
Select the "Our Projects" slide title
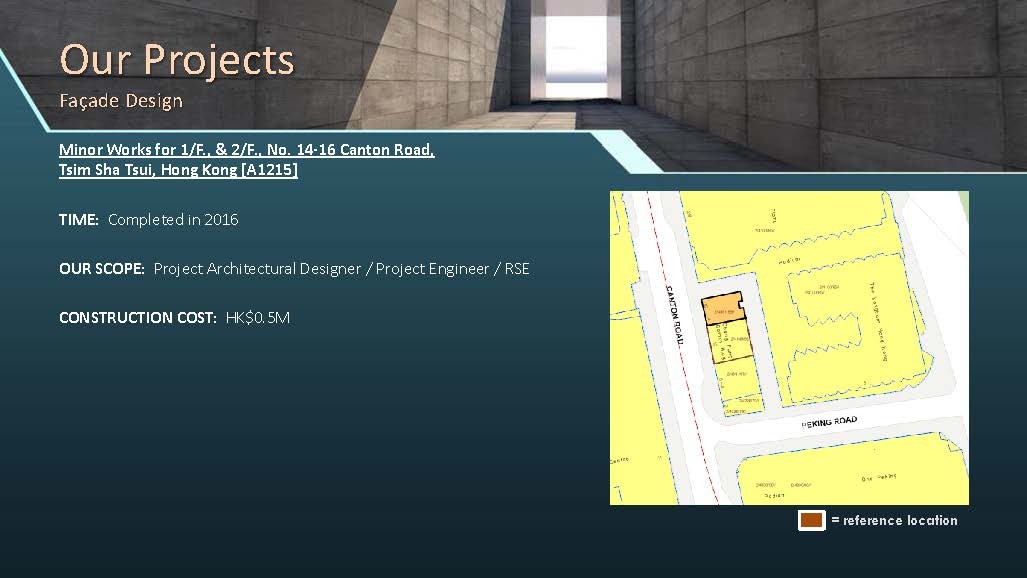tap(177, 59)
